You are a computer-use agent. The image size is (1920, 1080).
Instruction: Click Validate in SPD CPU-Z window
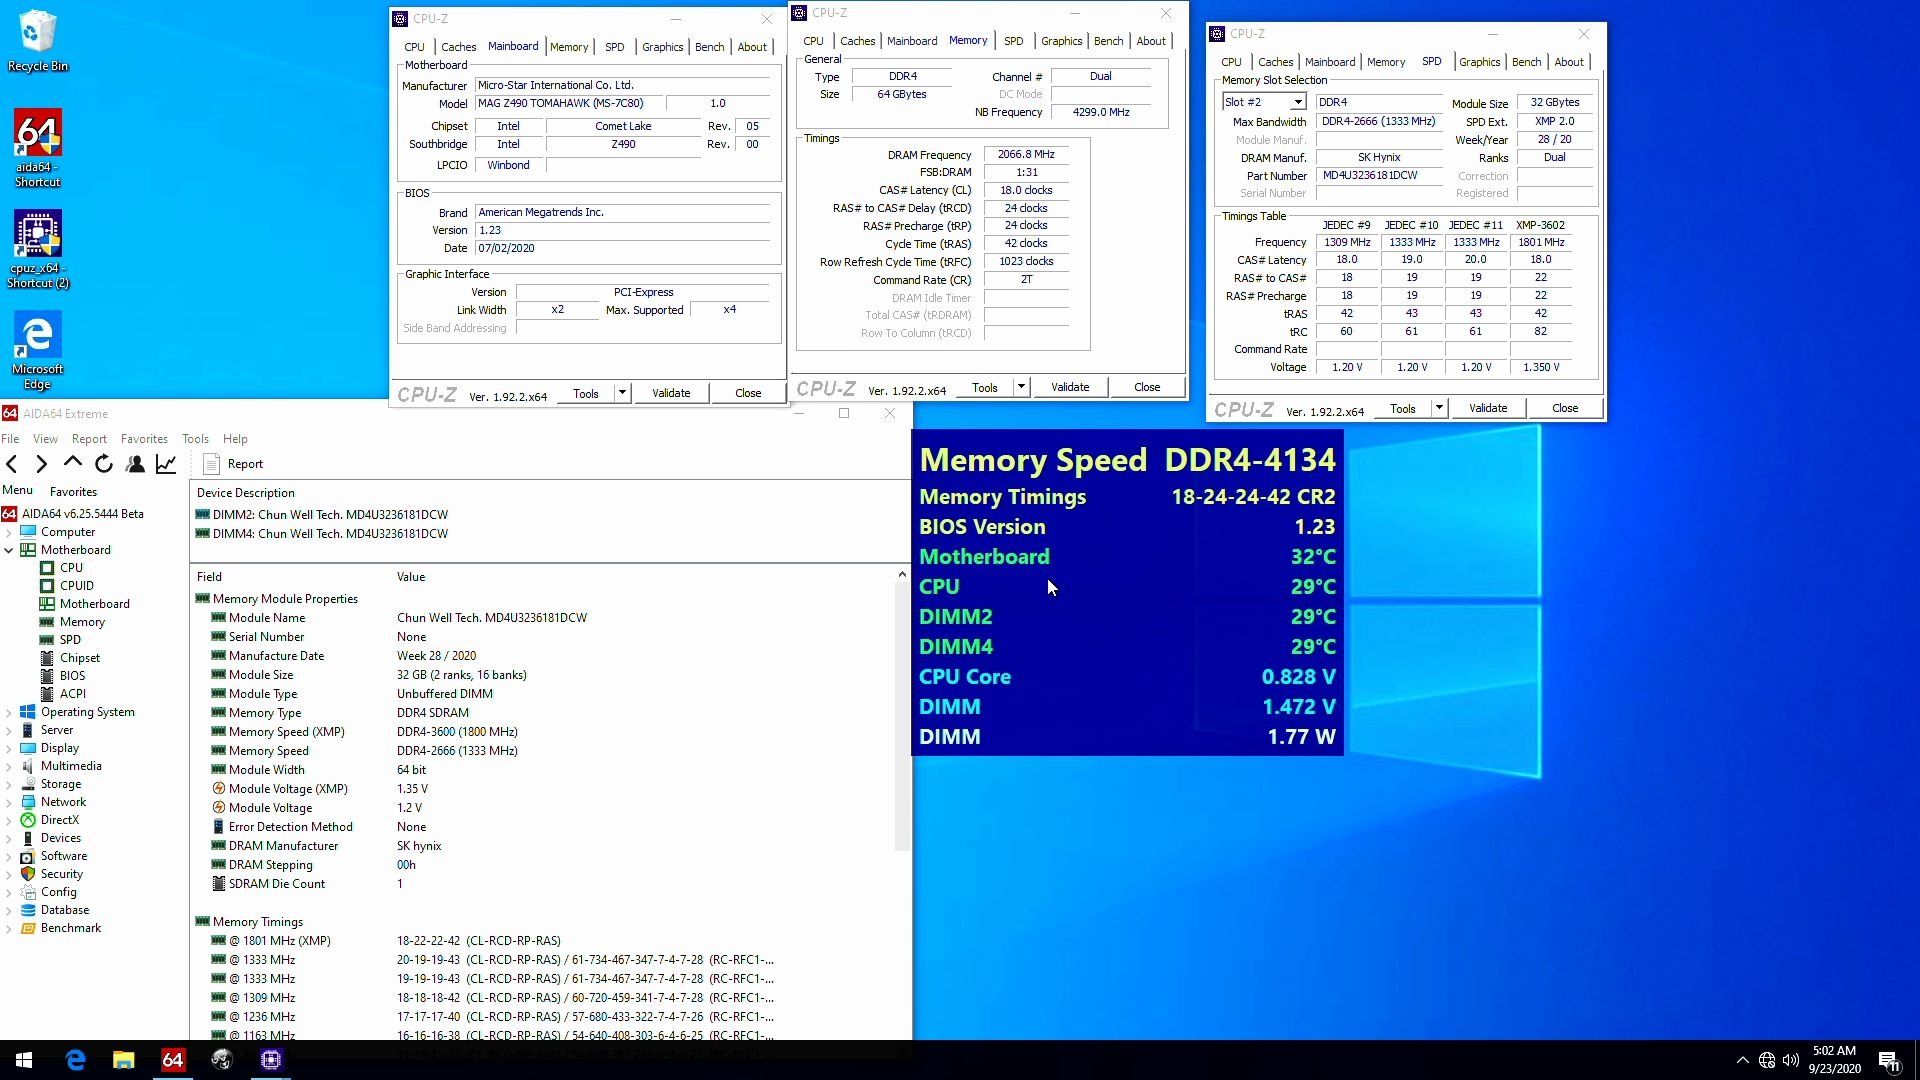1488,408
